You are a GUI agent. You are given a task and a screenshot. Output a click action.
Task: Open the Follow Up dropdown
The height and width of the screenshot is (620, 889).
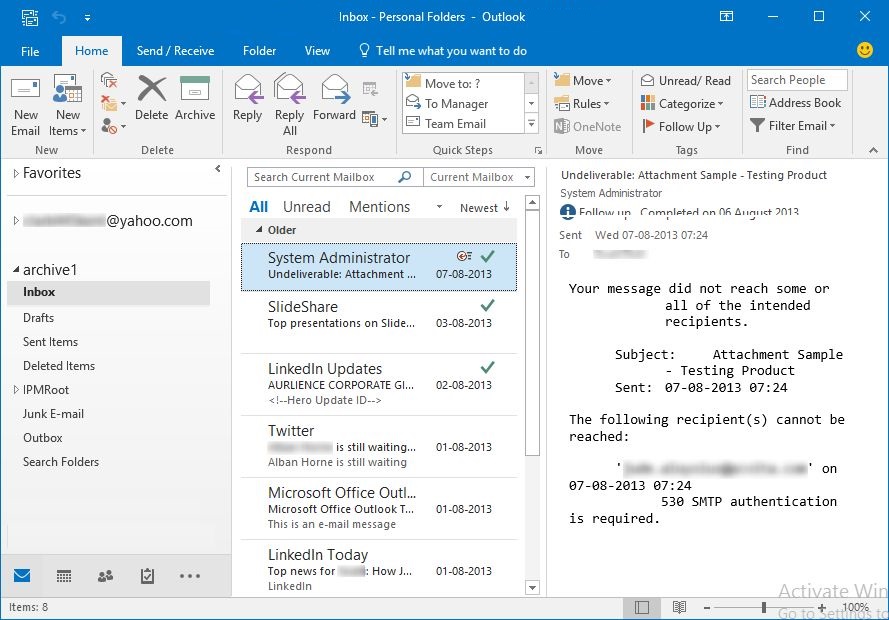point(681,126)
